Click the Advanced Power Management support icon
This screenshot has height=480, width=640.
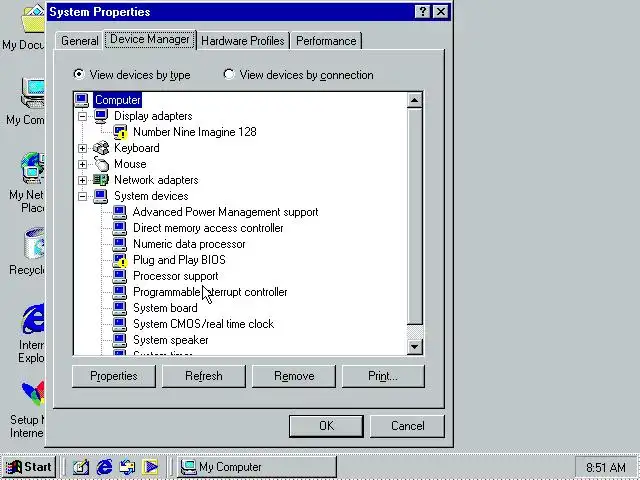coord(120,212)
